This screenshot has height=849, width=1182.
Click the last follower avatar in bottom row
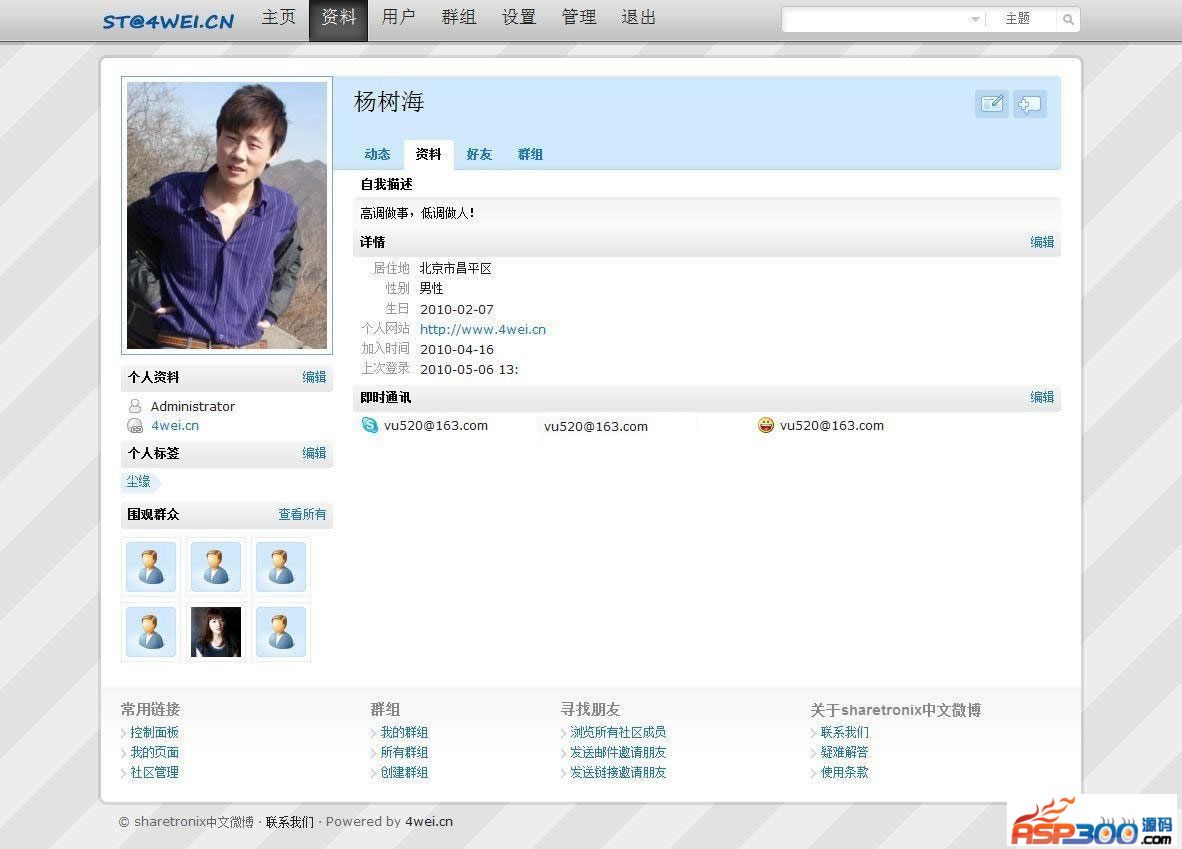281,632
